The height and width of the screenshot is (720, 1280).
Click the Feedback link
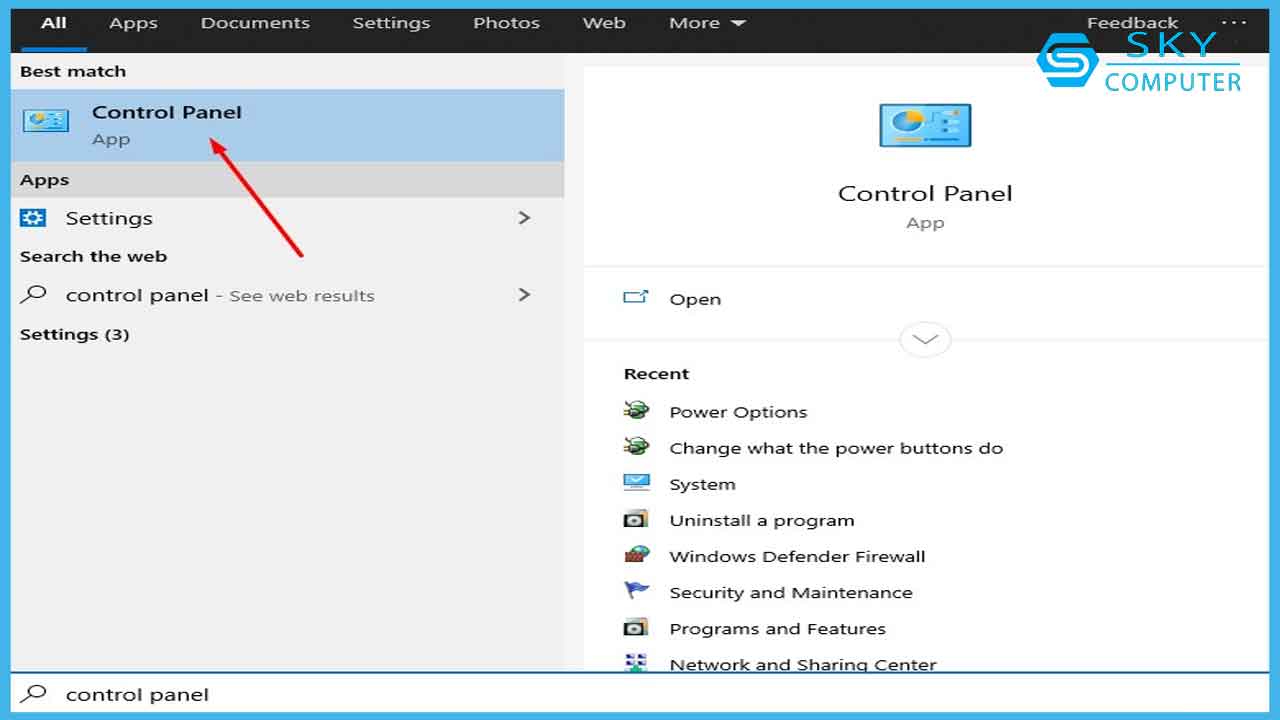click(x=1132, y=23)
